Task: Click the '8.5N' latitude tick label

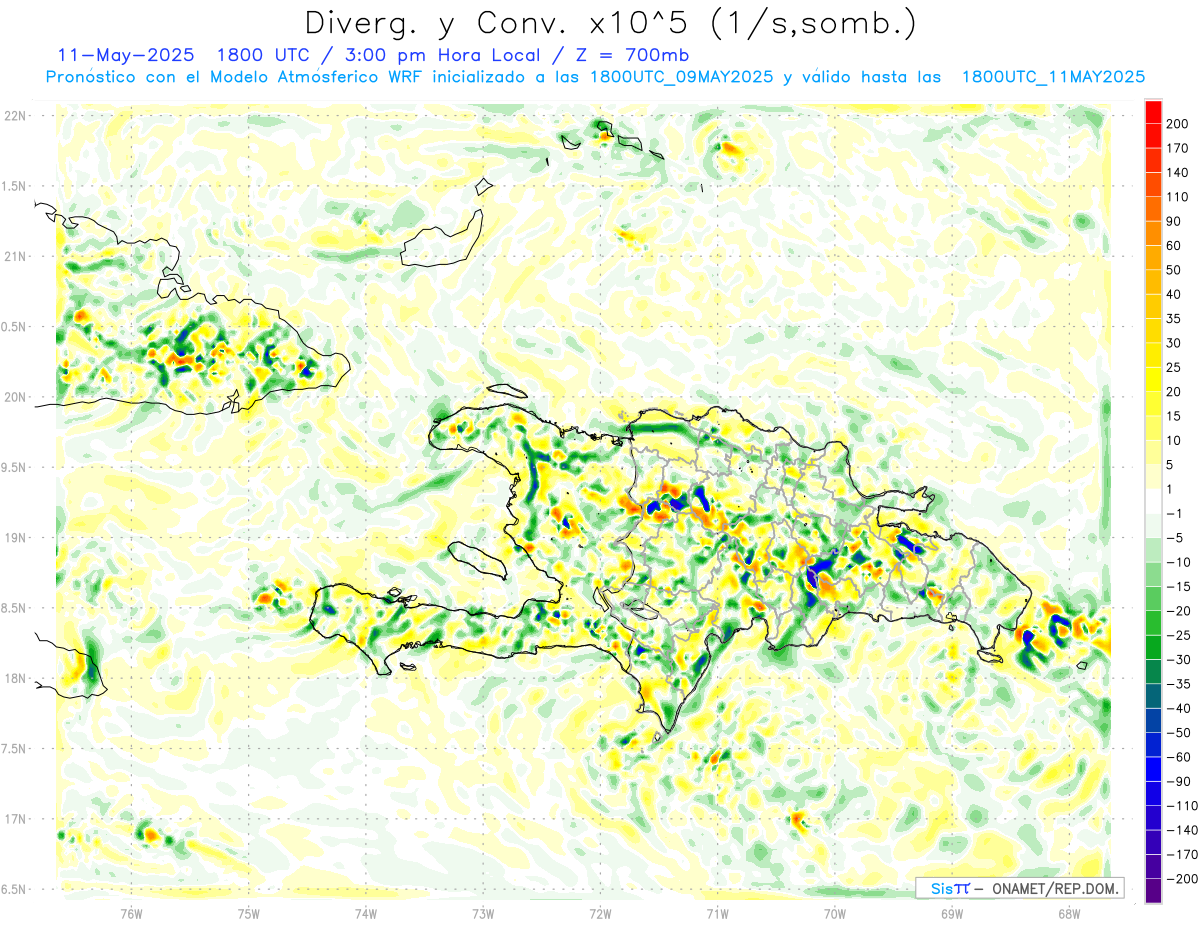Action: click(x=15, y=608)
